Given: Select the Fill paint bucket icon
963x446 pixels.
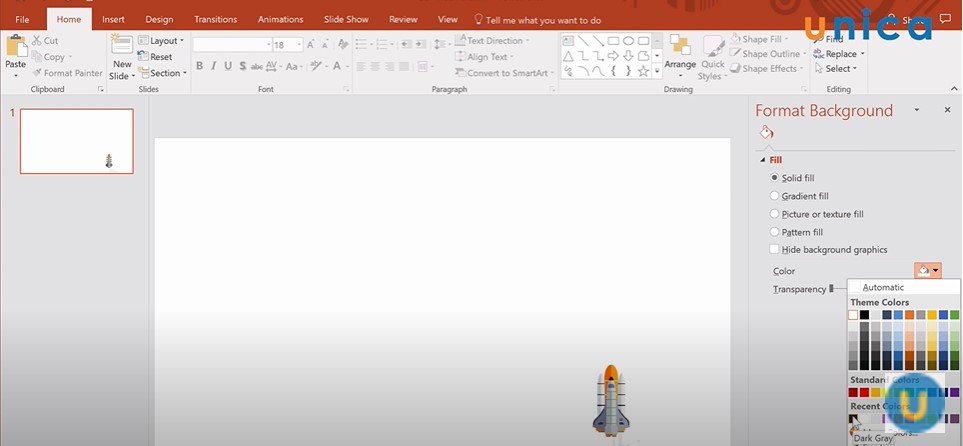Looking at the screenshot, I should pyautogui.click(x=766, y=133).
